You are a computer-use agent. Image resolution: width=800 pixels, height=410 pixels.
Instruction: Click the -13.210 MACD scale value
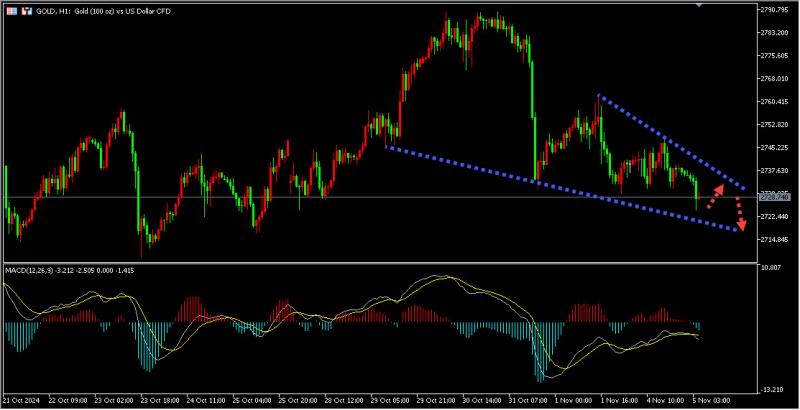pyautogui.click(x=773, y=391)
